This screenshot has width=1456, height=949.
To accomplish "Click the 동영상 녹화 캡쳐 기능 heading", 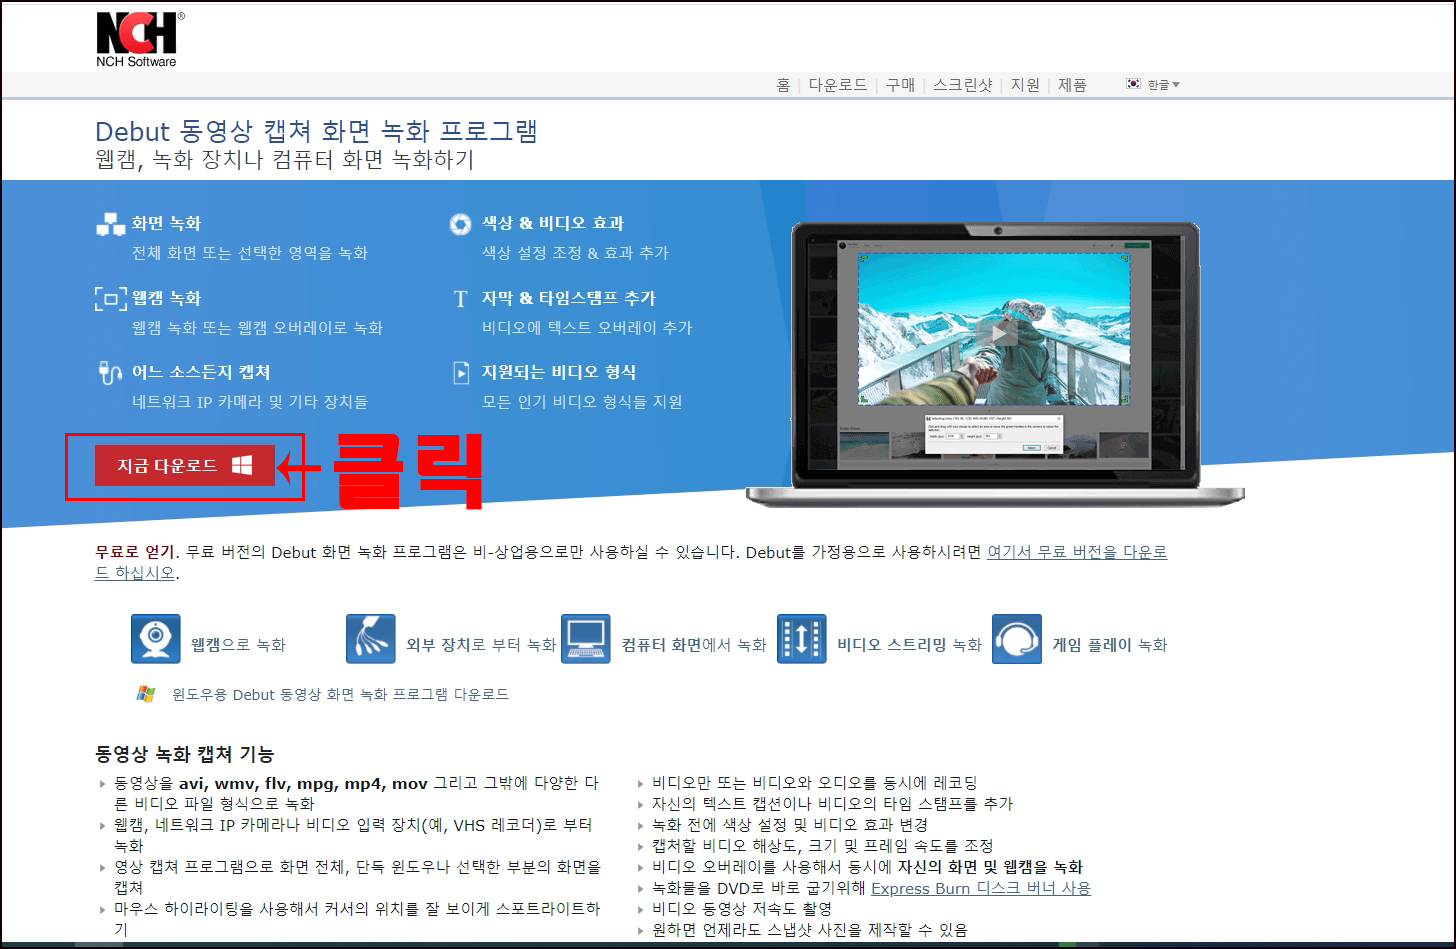I will pyautogui.click(x=184, y=754).
